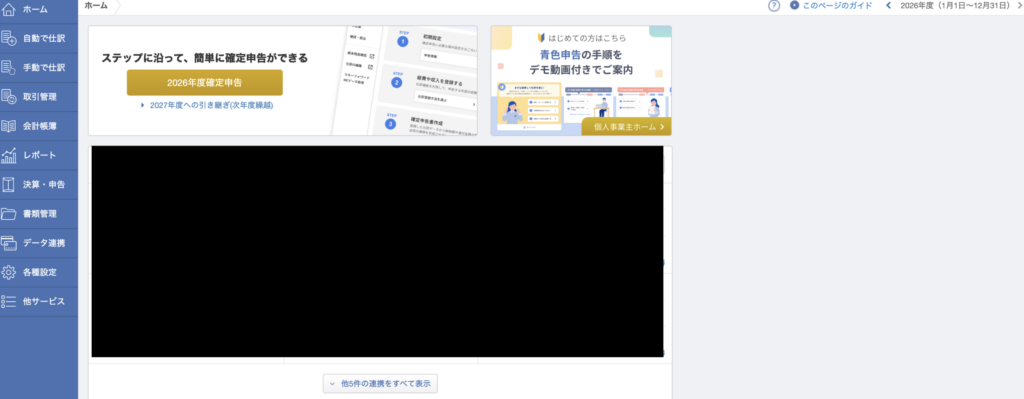Click the 2026年度確定申告 gold button
This screenshot has height=399, width=1024.
[x=204, y=83]
